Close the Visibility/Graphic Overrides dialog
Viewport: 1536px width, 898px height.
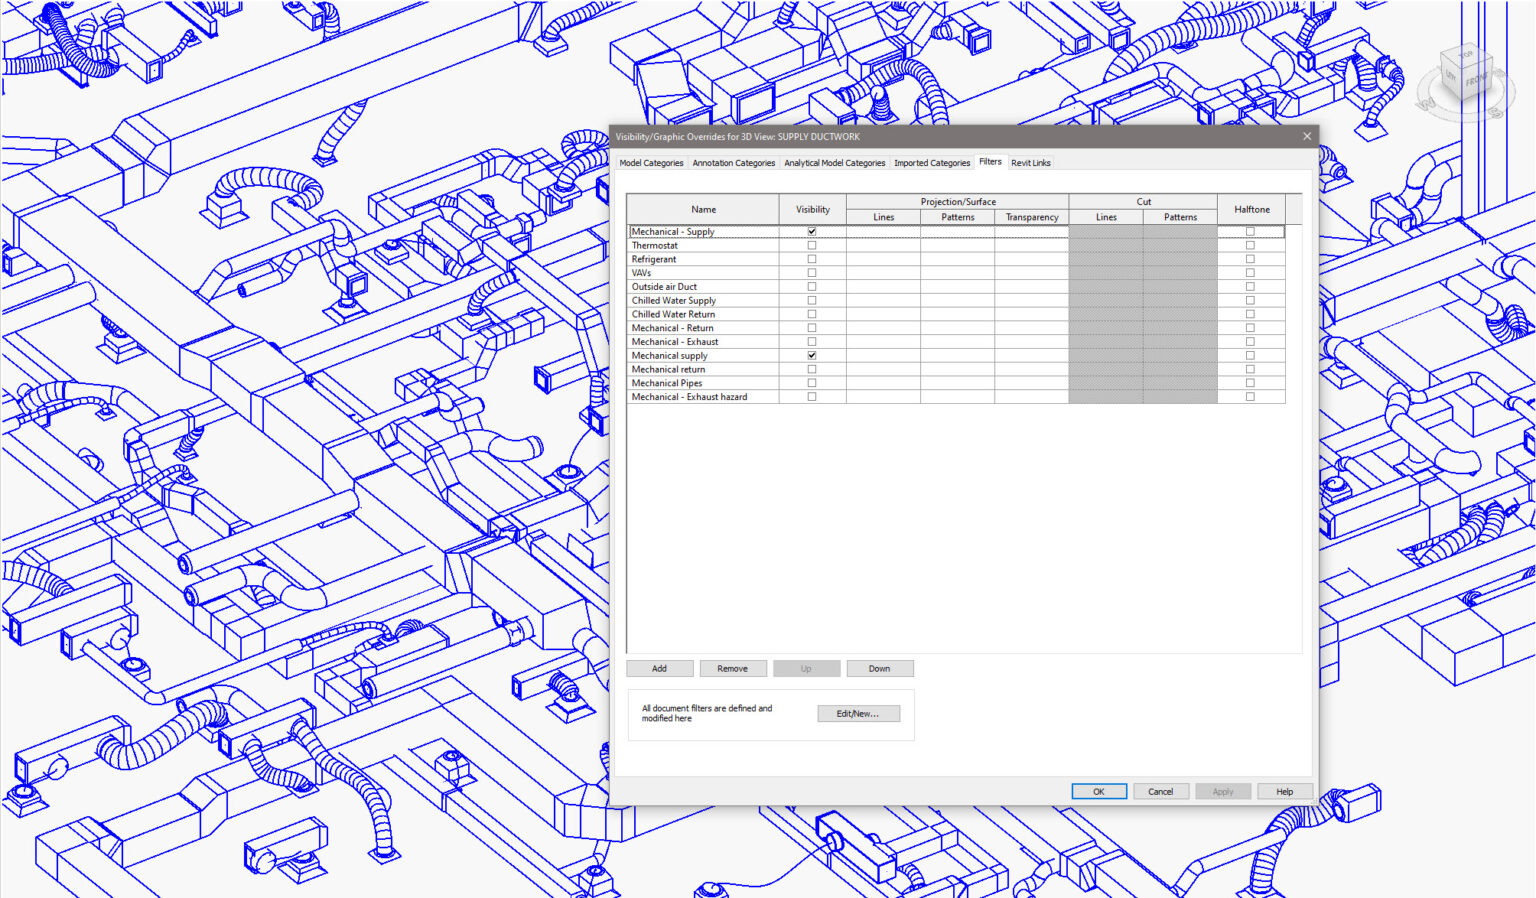[1306, 136]
